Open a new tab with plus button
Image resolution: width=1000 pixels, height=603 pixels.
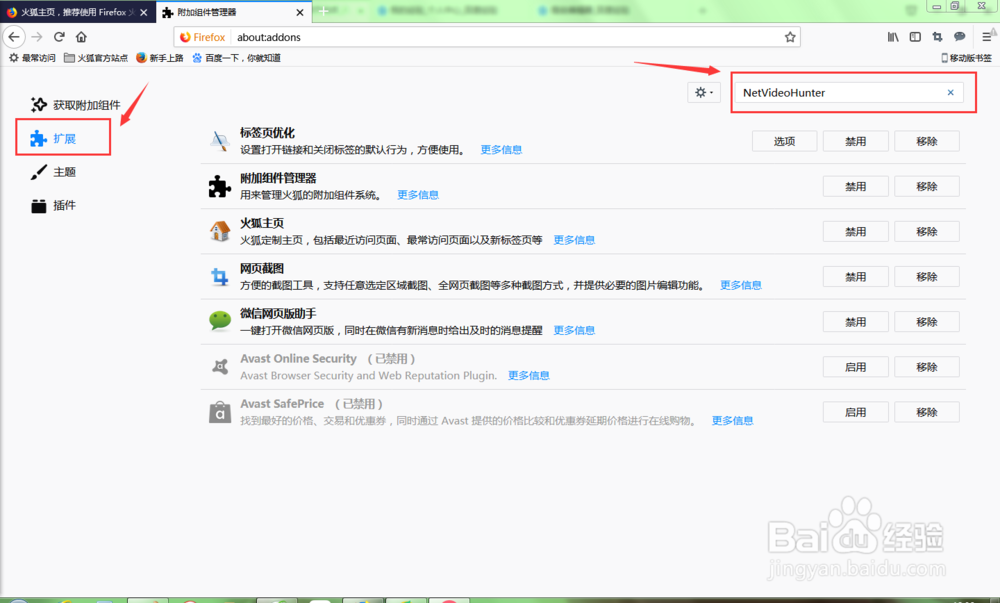click(x=324, y=11)
